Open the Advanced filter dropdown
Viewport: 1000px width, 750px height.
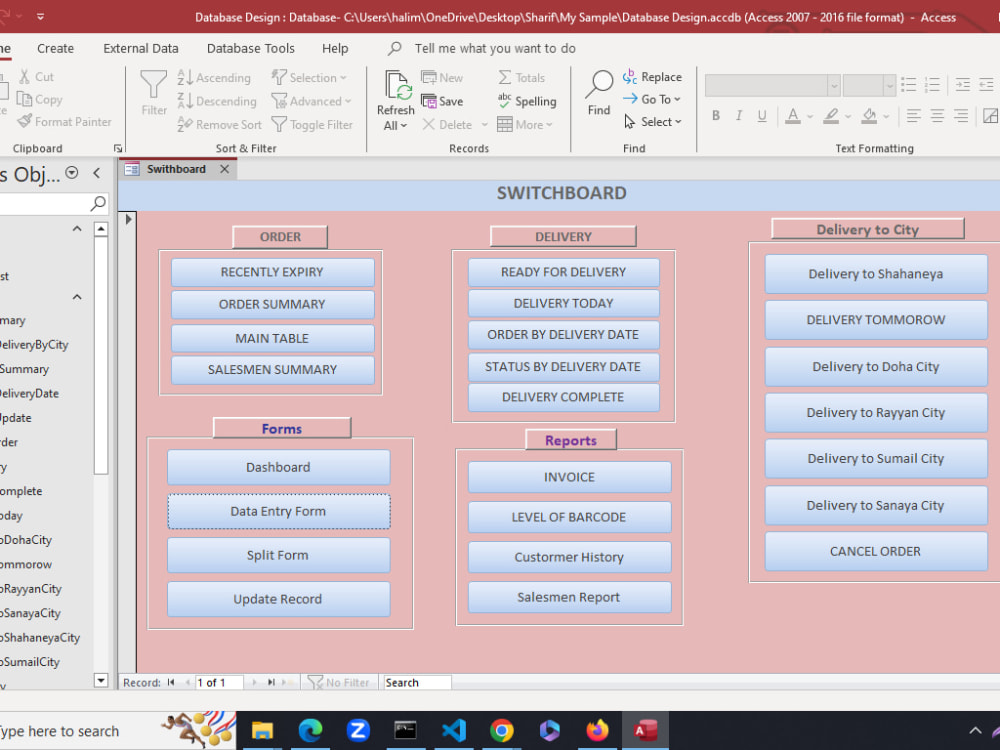pyautogui.click(x=311, y=101)
